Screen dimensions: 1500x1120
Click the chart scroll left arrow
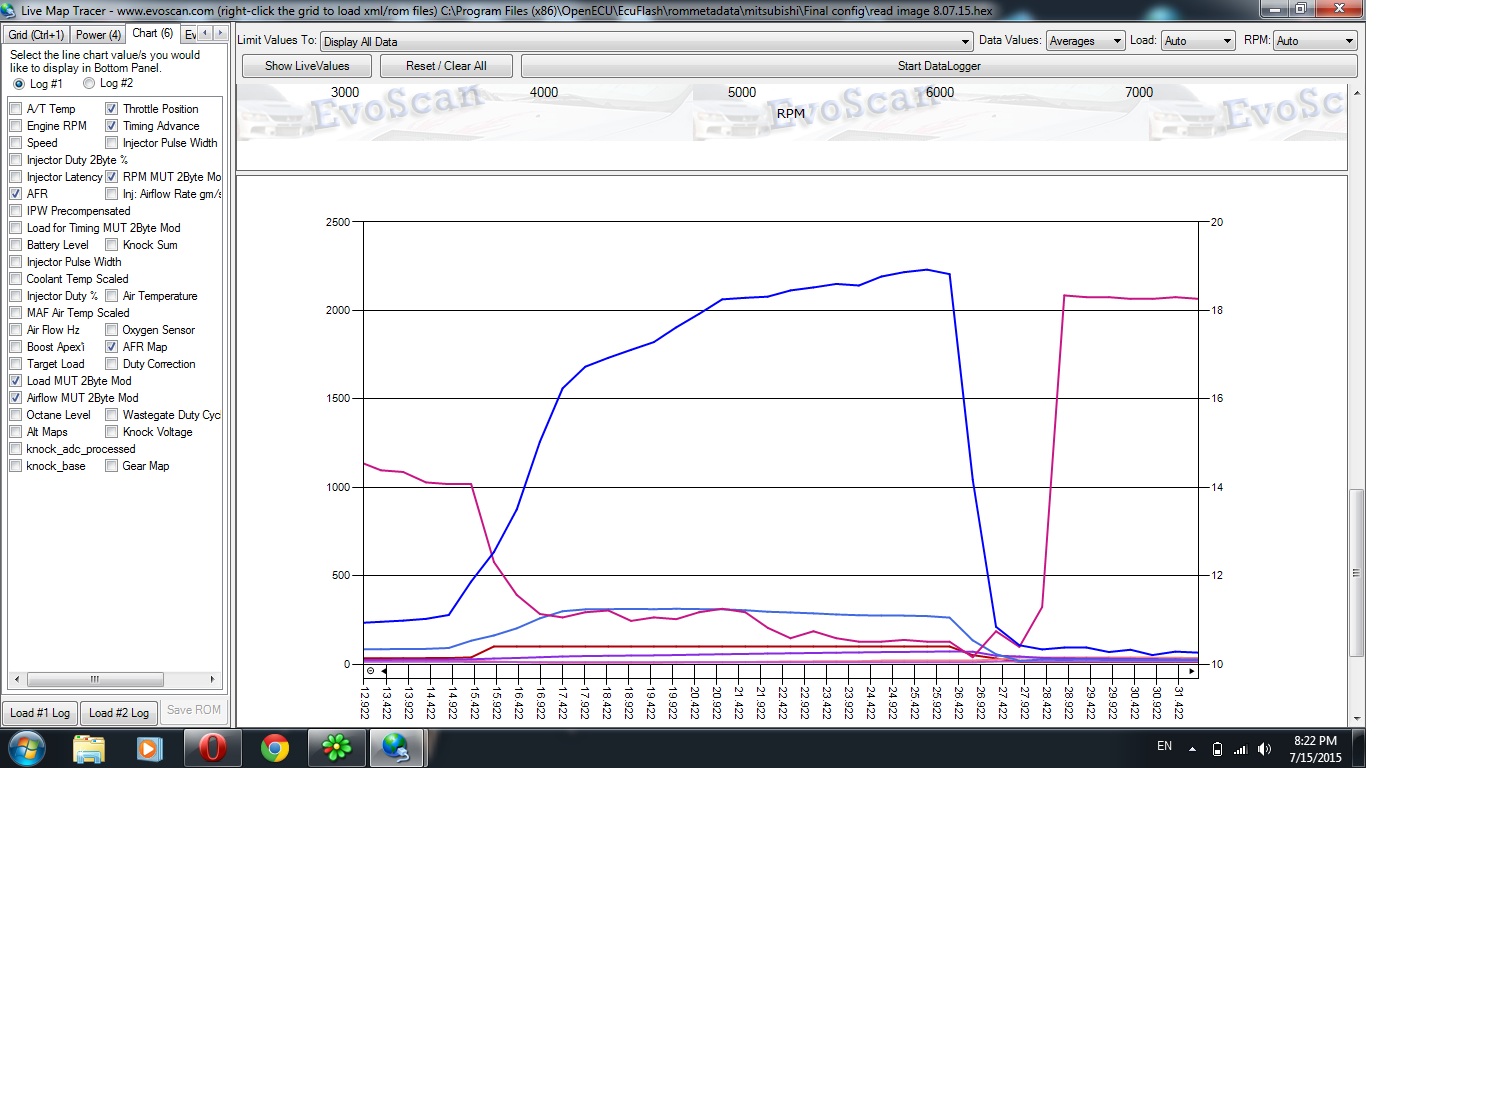point(384,671)
